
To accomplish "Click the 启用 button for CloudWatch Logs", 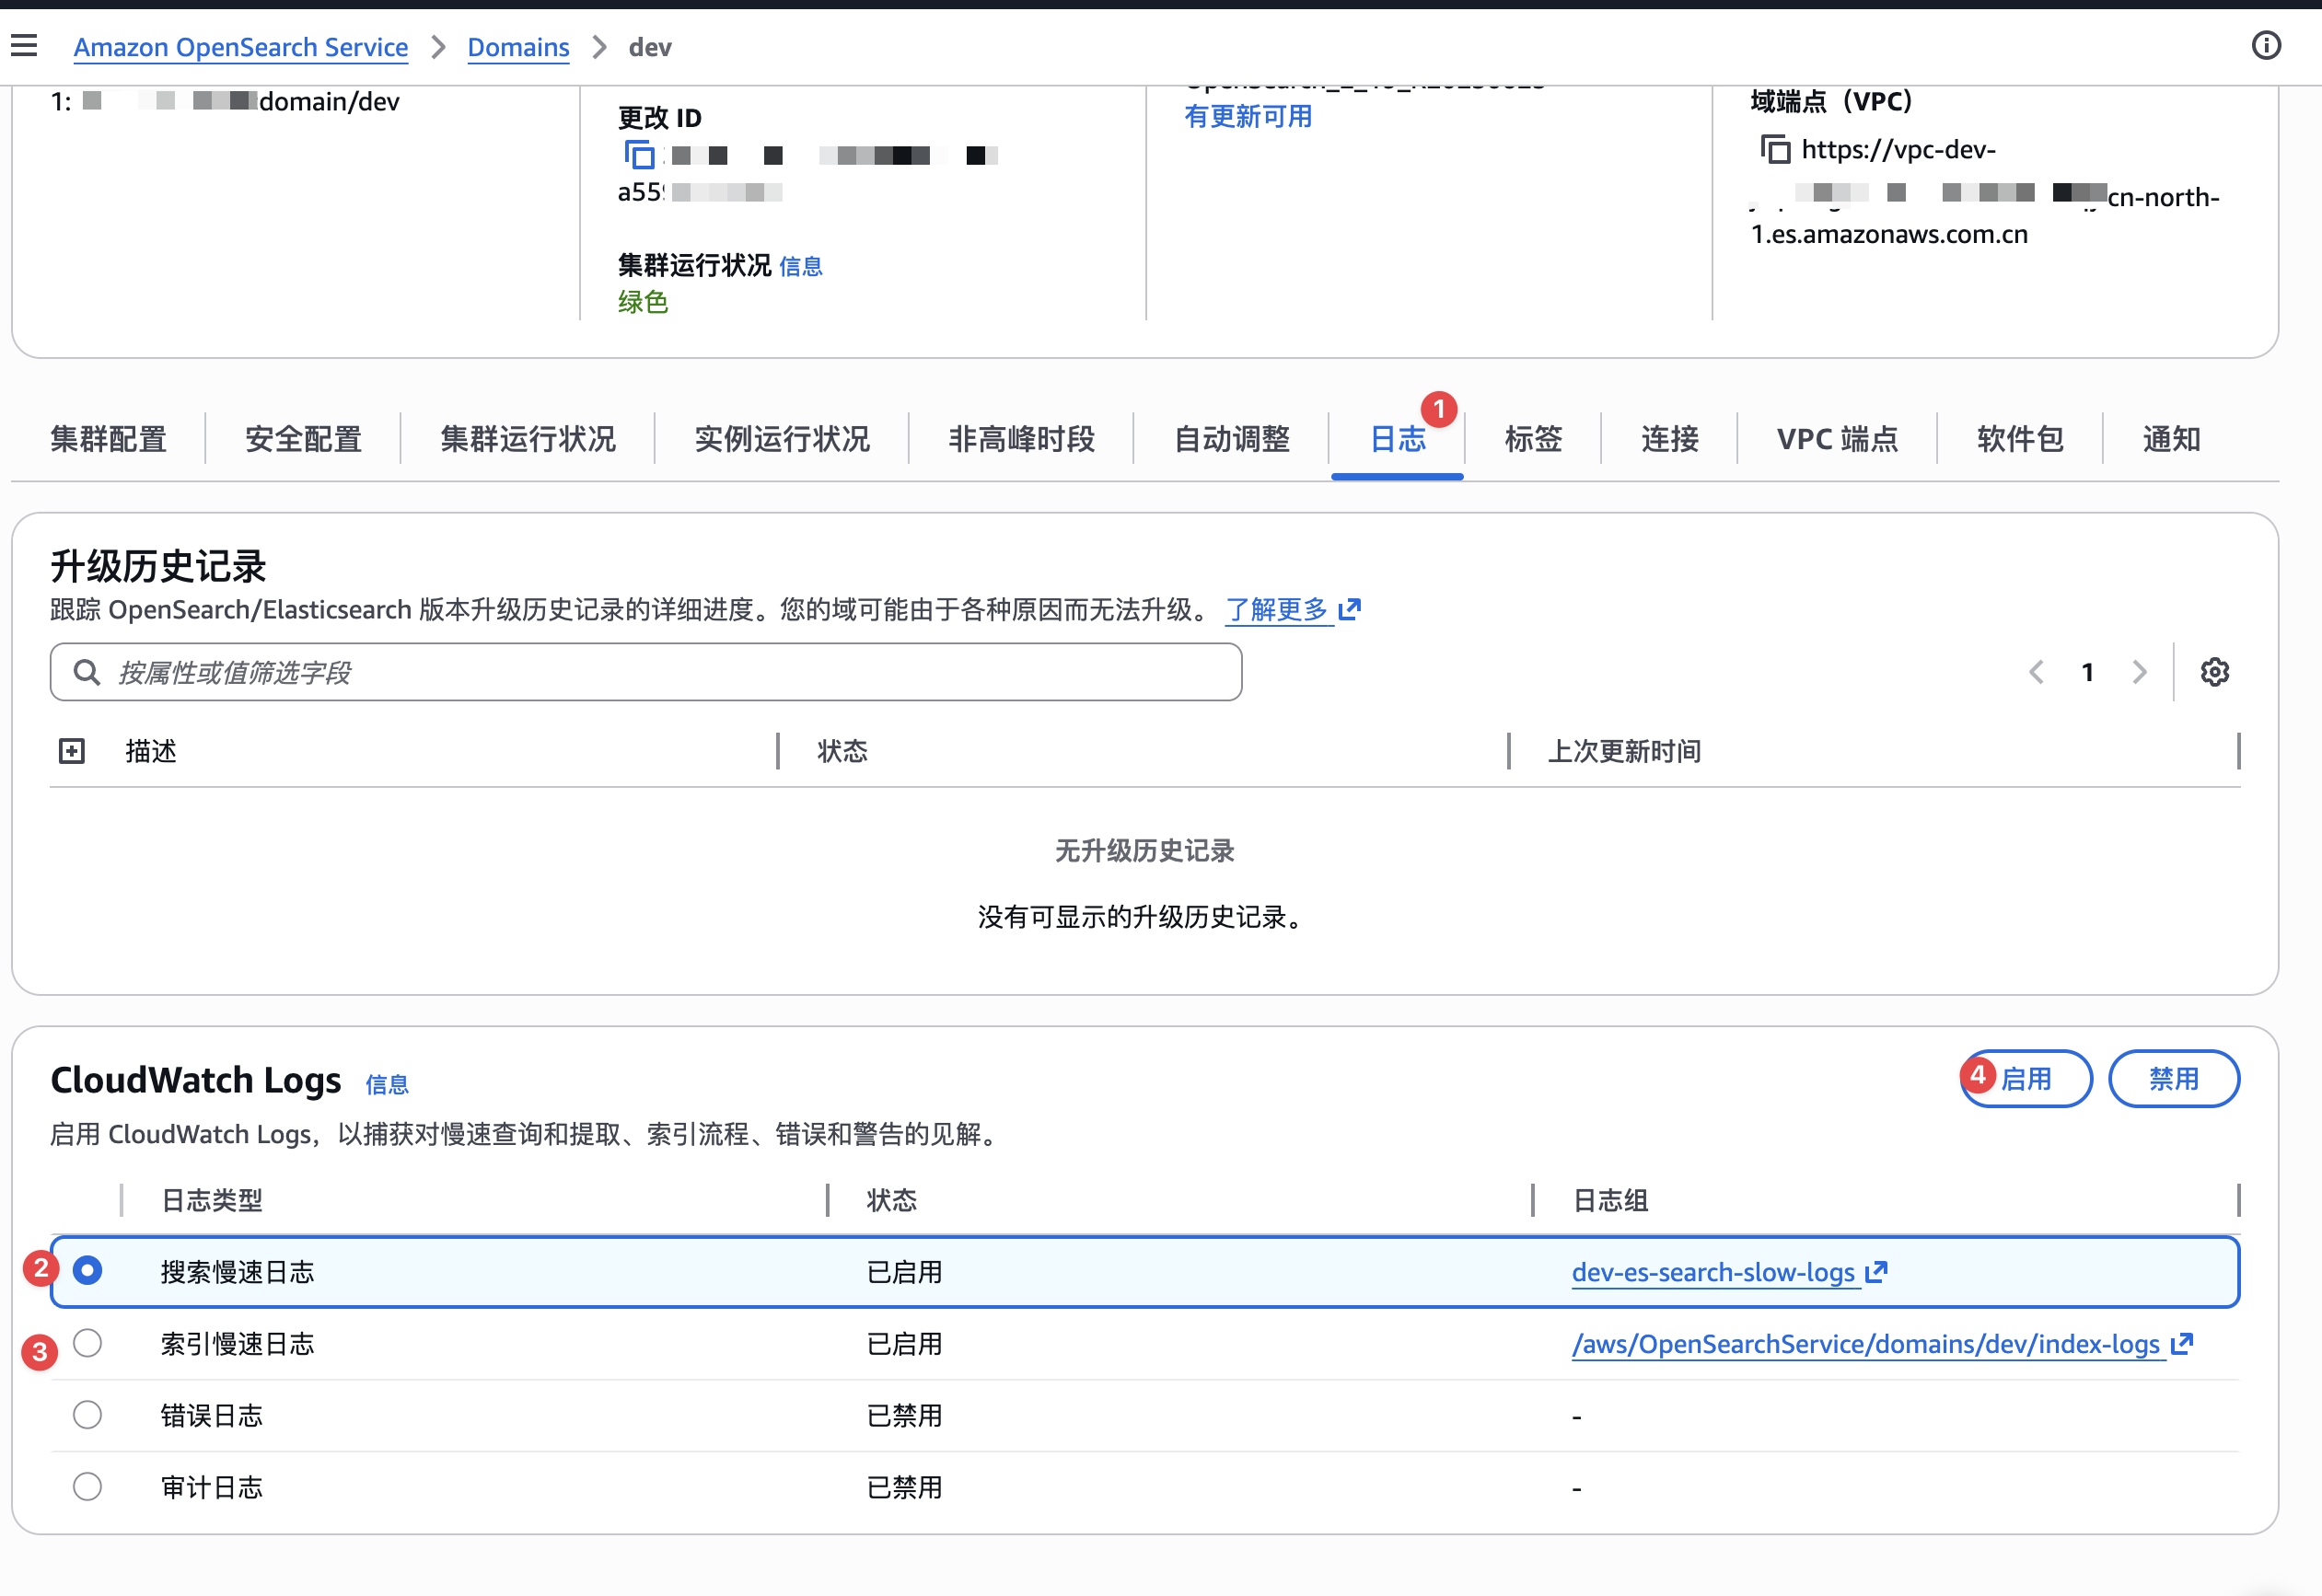I will pos(2026,1079).
